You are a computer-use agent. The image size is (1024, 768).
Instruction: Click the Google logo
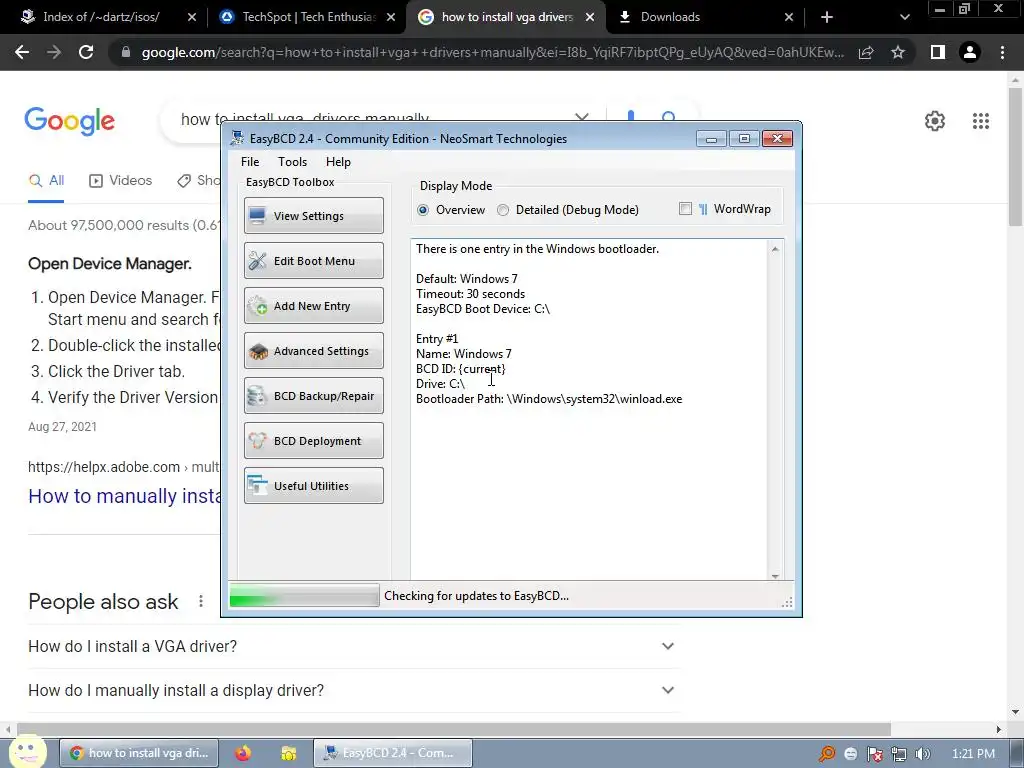click(70, 121)
